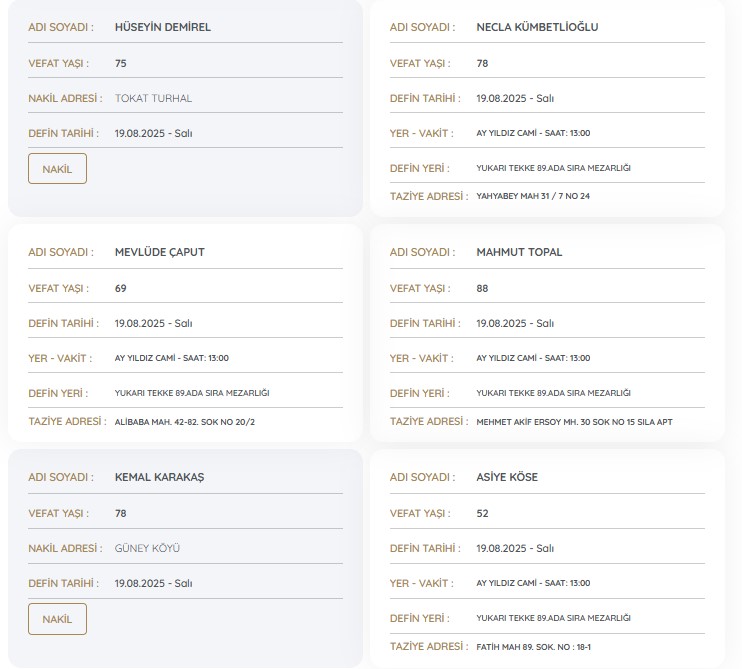Click the name Necla Kümbetlioğlu

pyautogui.click(x=537, y=27)
